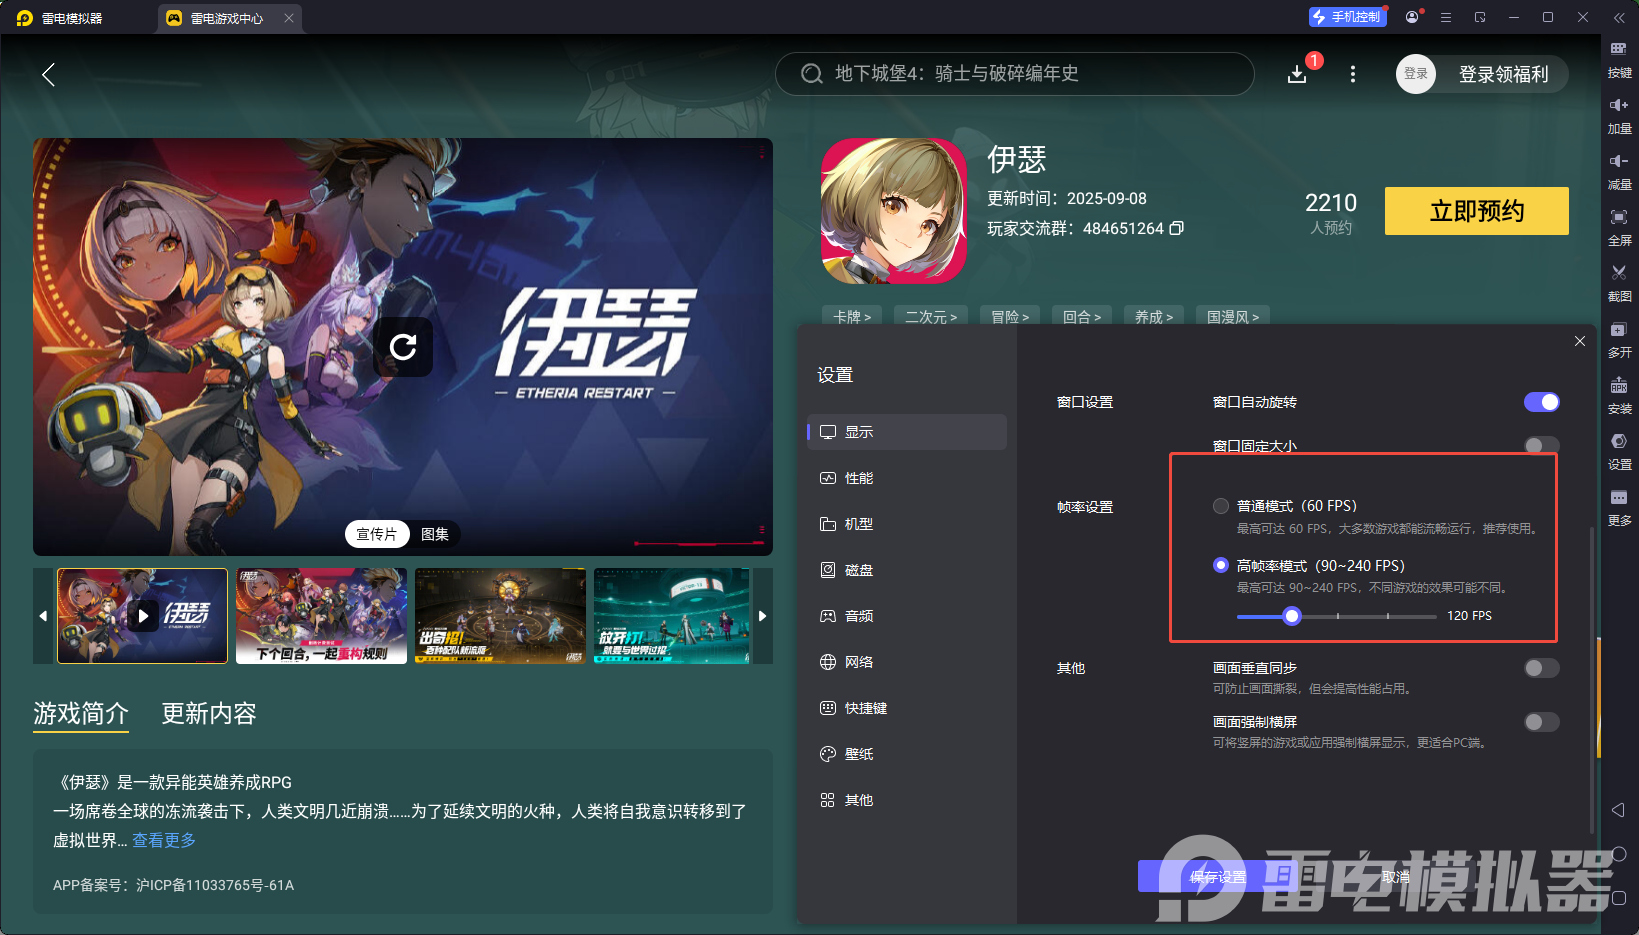Open the 多开 multi-instance tool

(1619, 338)
